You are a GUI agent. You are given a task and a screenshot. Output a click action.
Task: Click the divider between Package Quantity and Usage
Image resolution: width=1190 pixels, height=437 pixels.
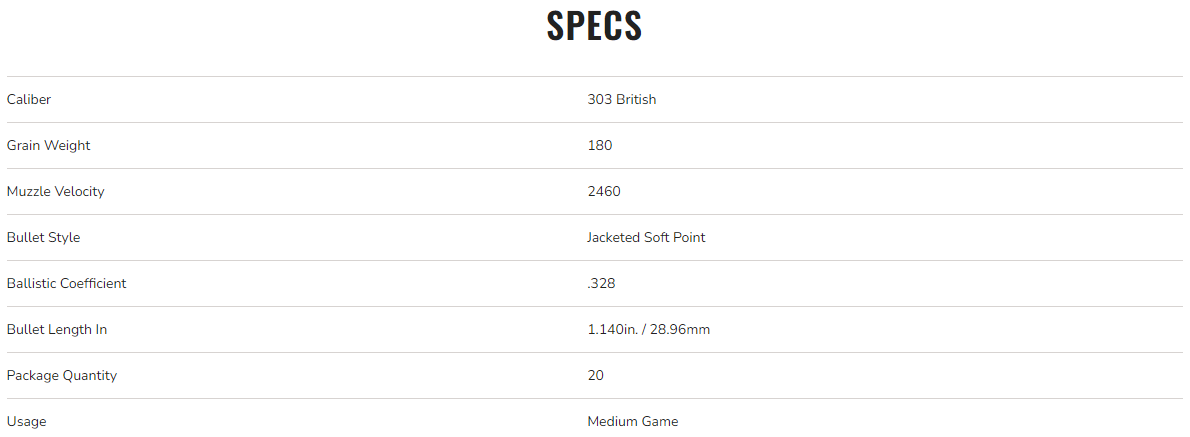click(x=594, y=398)
